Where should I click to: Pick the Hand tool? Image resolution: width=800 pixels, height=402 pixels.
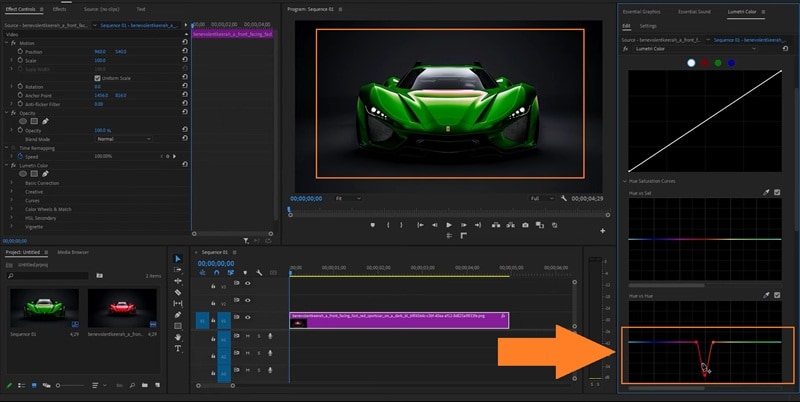pos(178,337)
